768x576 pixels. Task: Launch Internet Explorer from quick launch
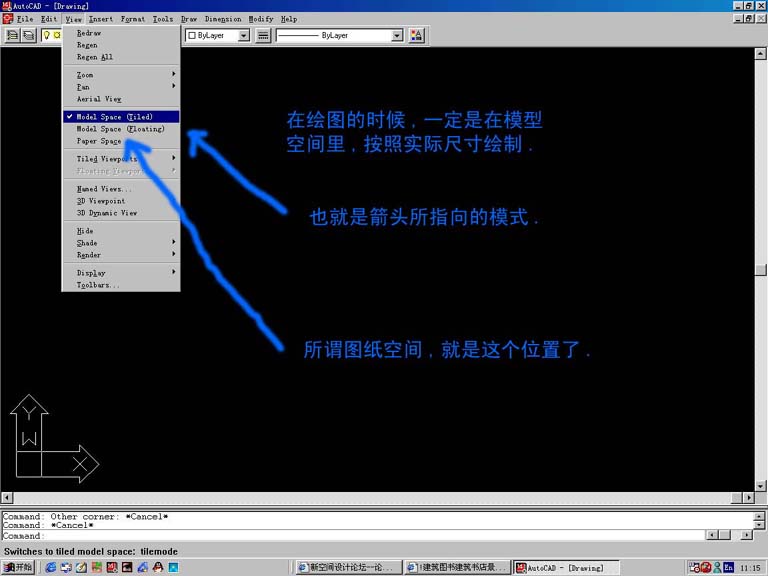[x=50, y=568]
